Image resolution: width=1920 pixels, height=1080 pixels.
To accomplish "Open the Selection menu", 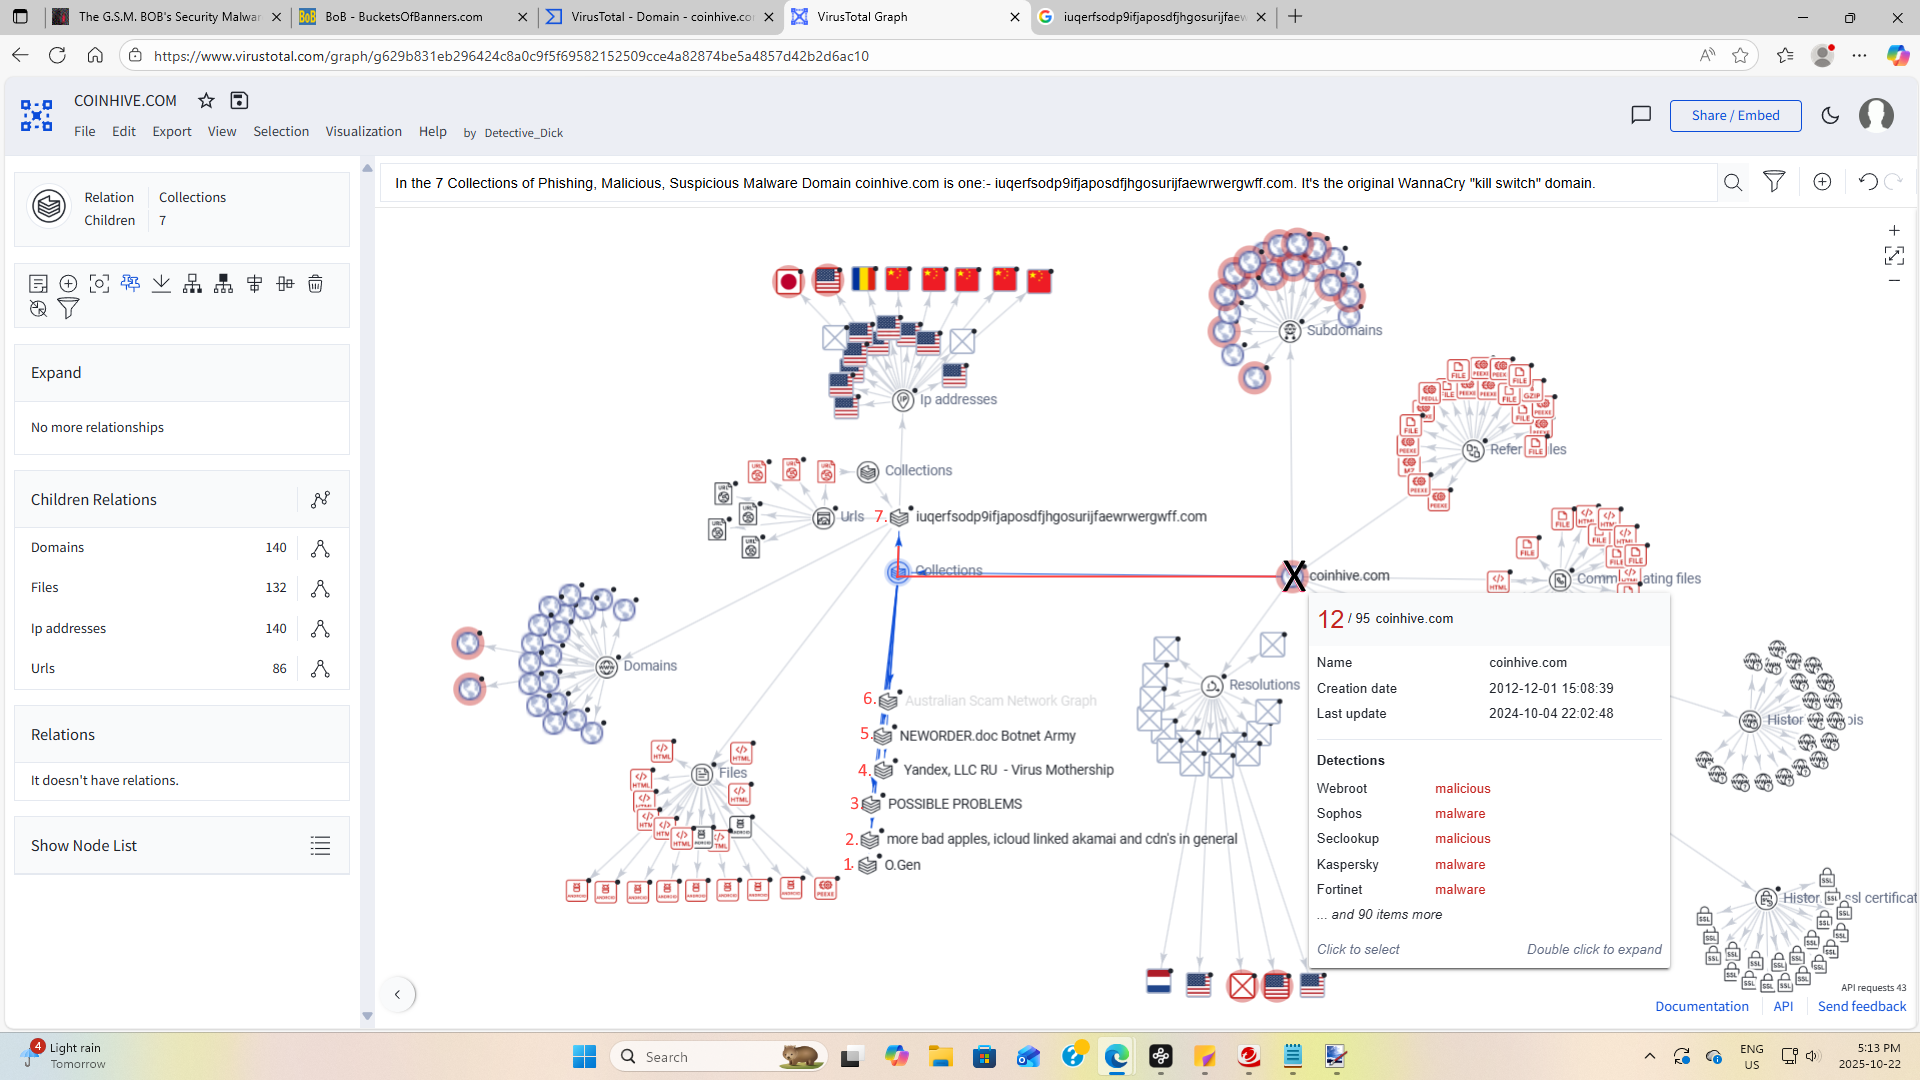I will point(281,131).
